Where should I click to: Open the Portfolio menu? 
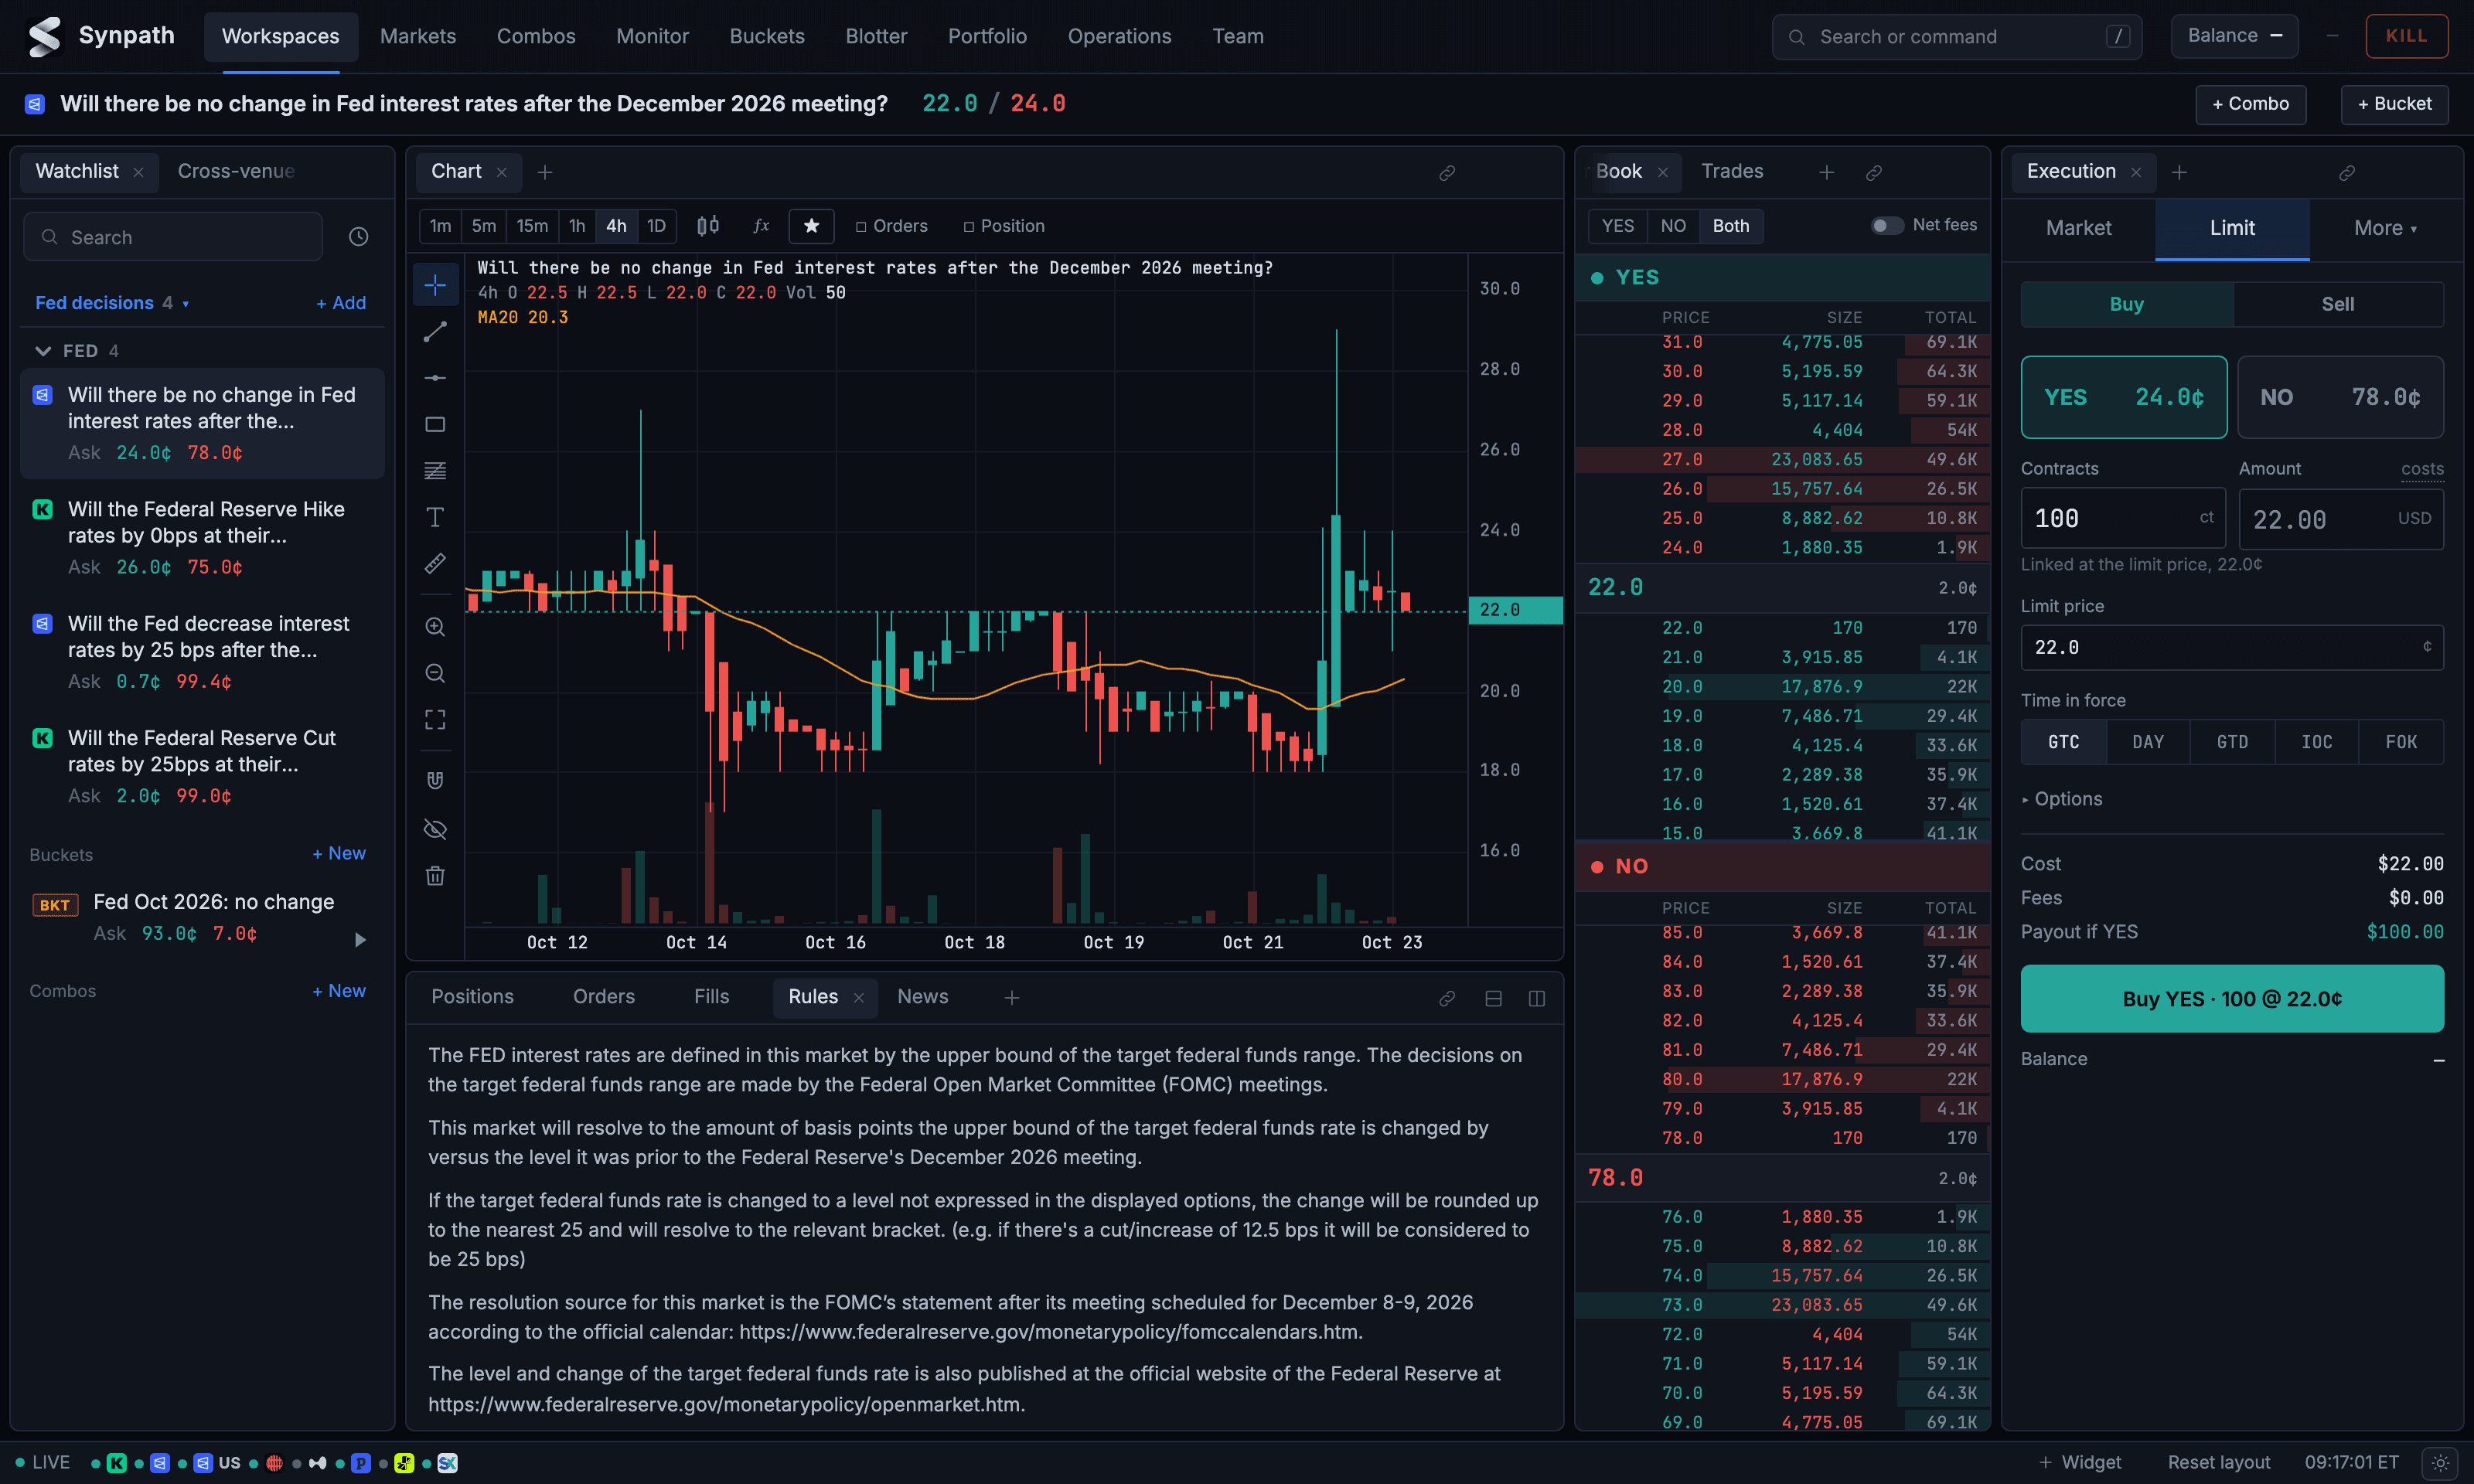click(987, 36)
